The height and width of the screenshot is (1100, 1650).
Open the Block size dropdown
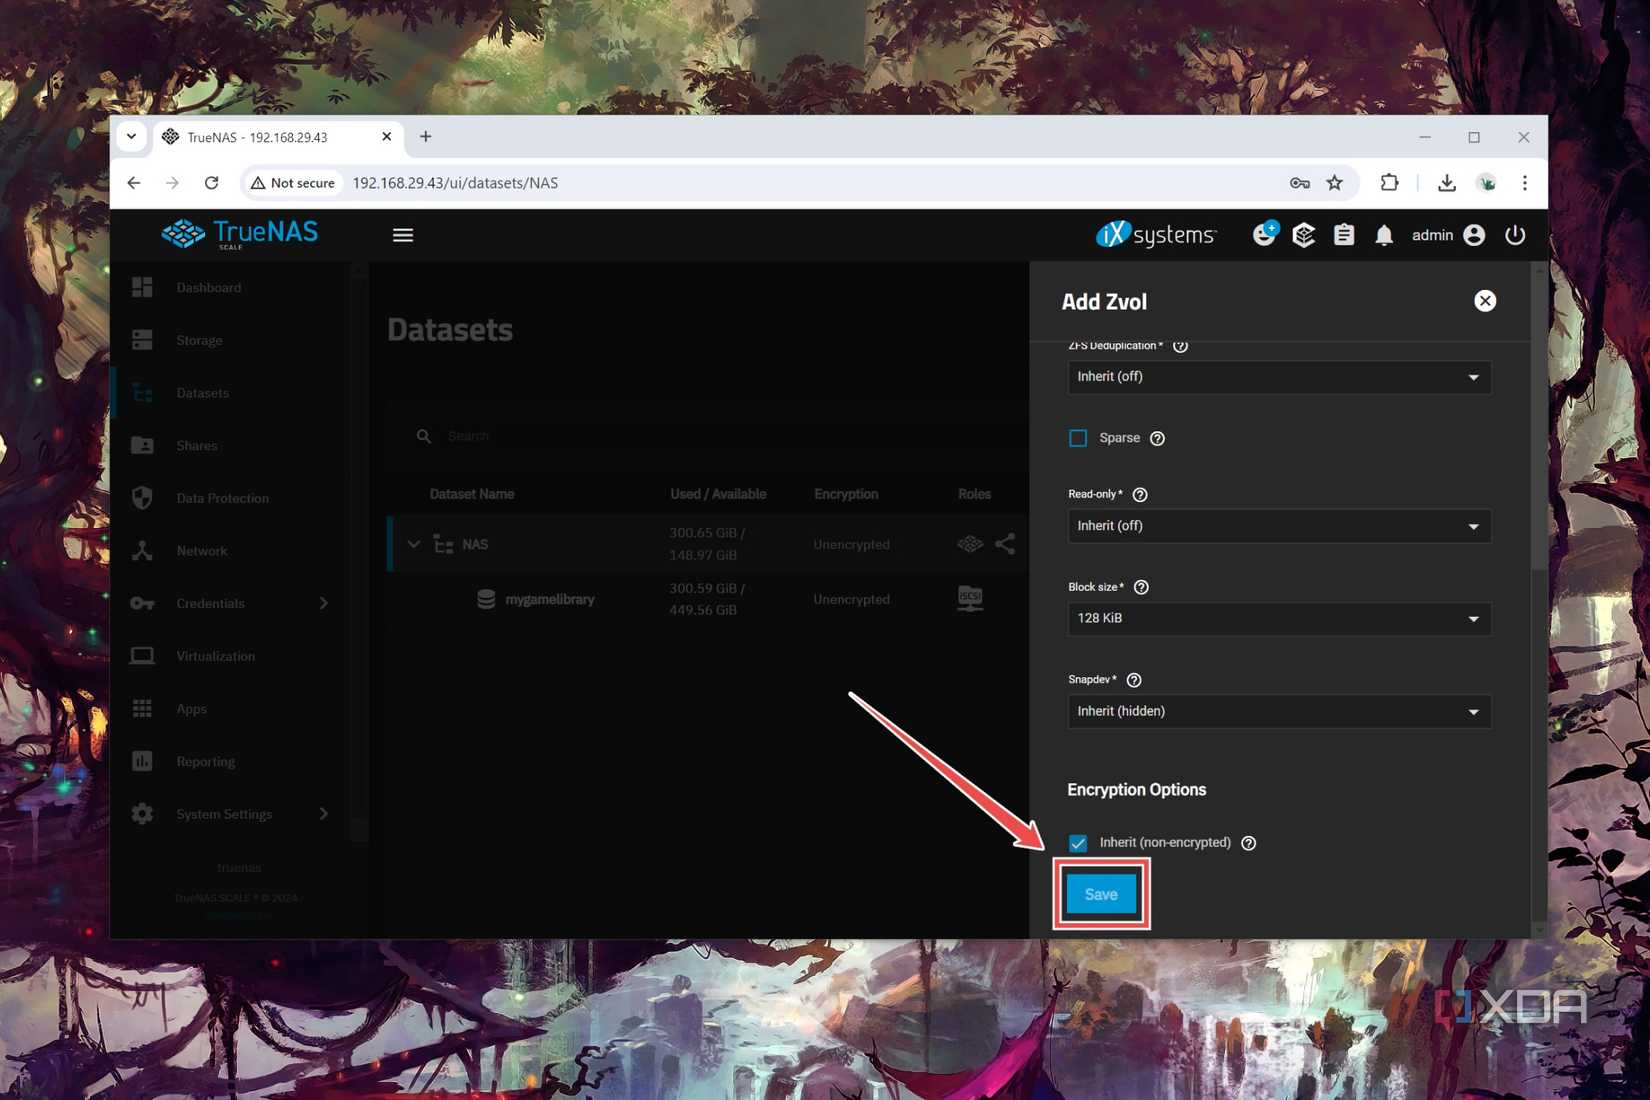(1279, 619)
